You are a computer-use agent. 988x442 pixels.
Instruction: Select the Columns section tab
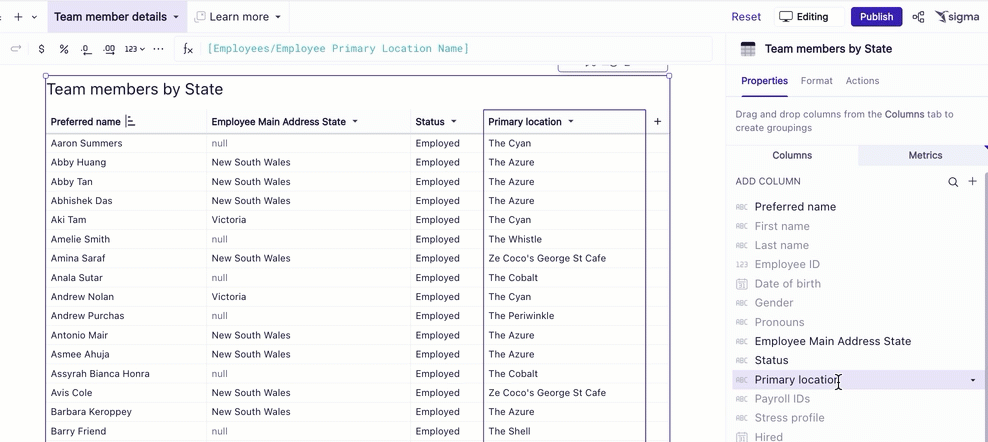[x=792, y=155]
